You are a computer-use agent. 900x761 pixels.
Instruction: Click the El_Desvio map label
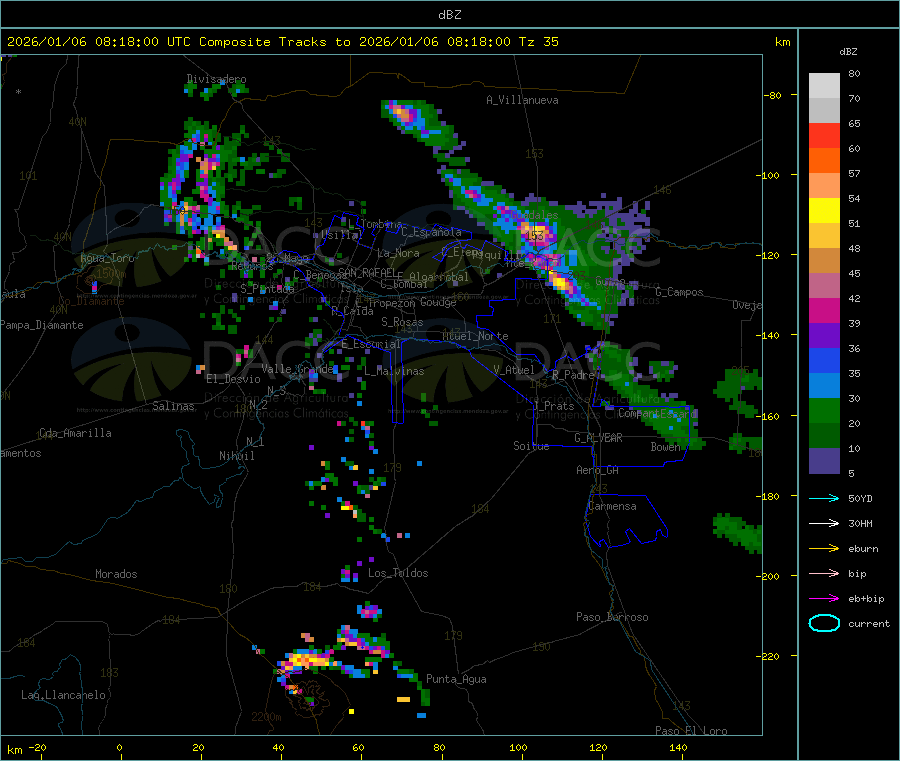coord(233,379)
